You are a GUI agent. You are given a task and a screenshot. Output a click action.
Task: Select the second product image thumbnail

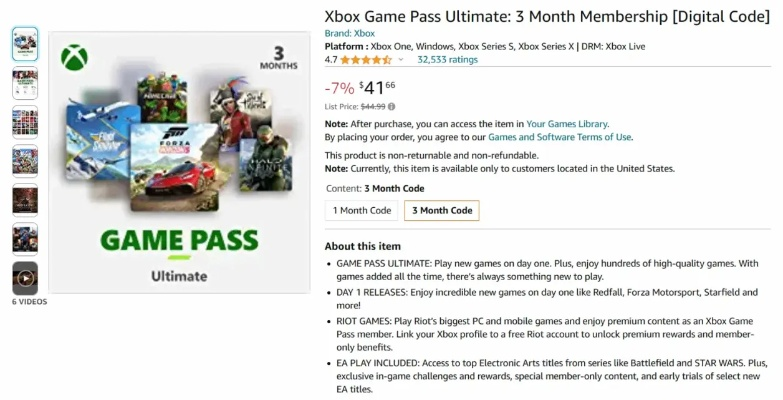pos(25,83)
